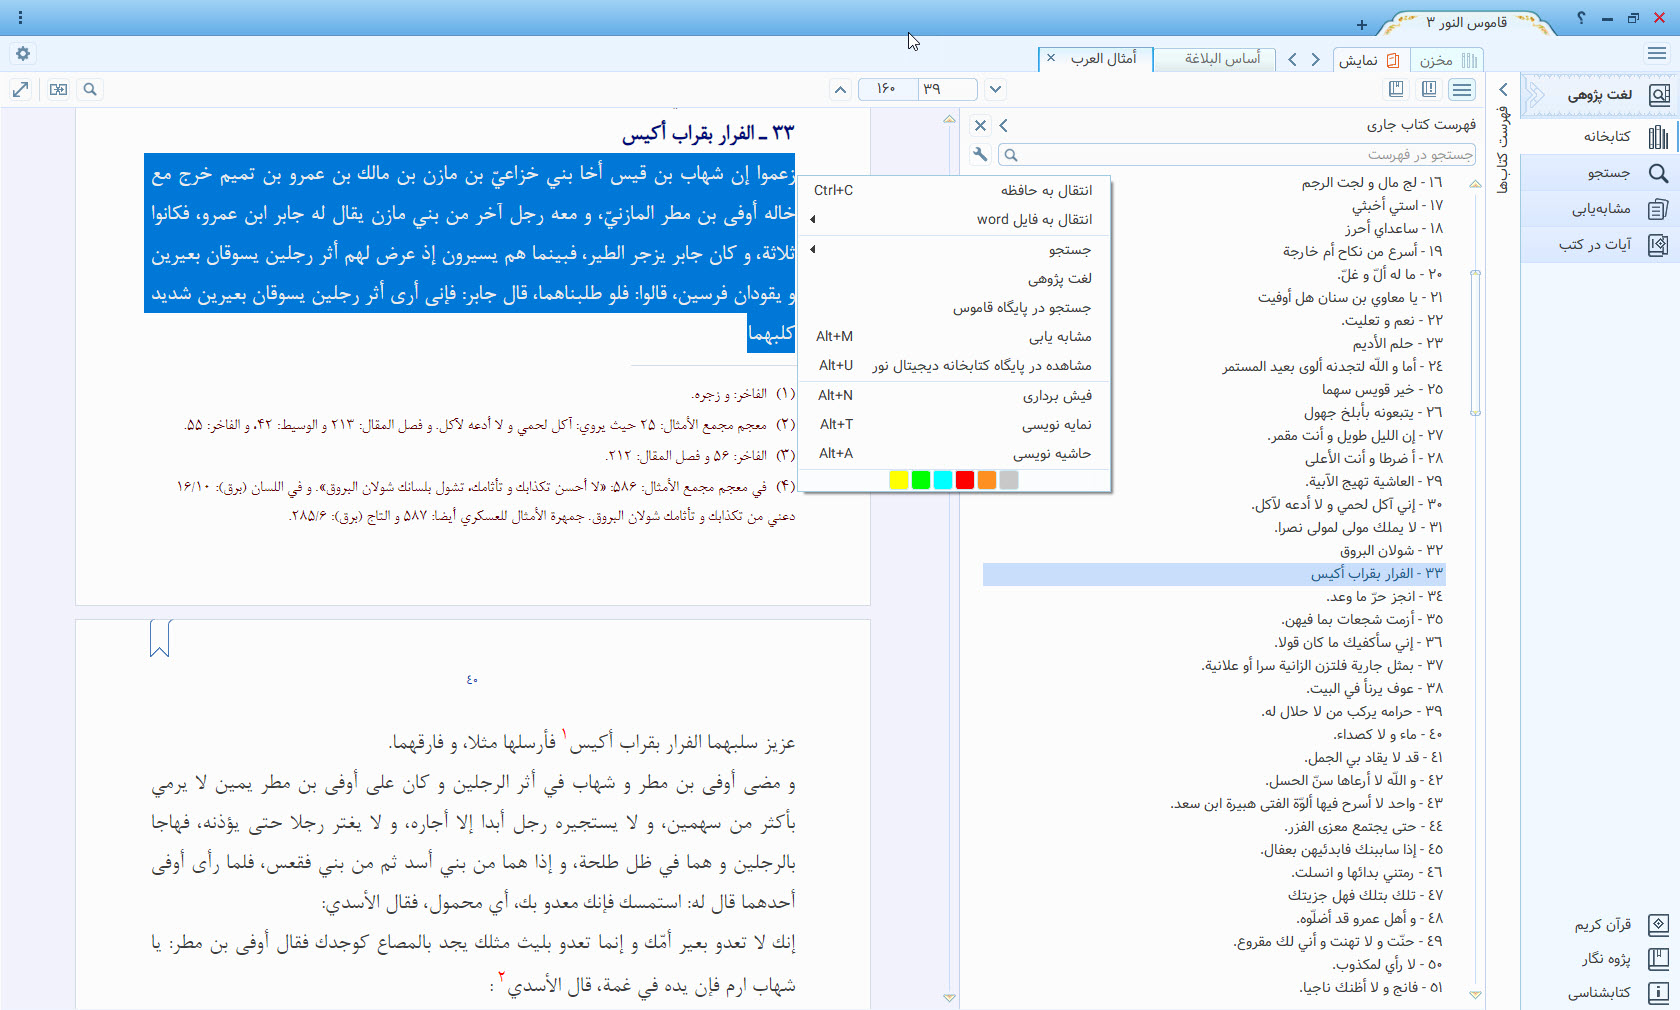Click the page bookmark ribbon icon
Screen dimensions: 1680x1010
pos(160,638)
